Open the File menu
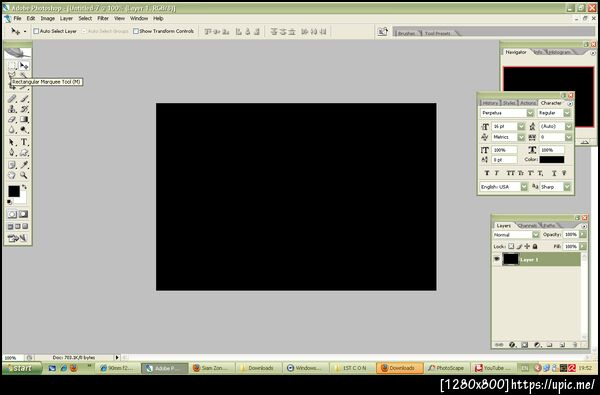600x395 pixels. [x=18, y=18]
